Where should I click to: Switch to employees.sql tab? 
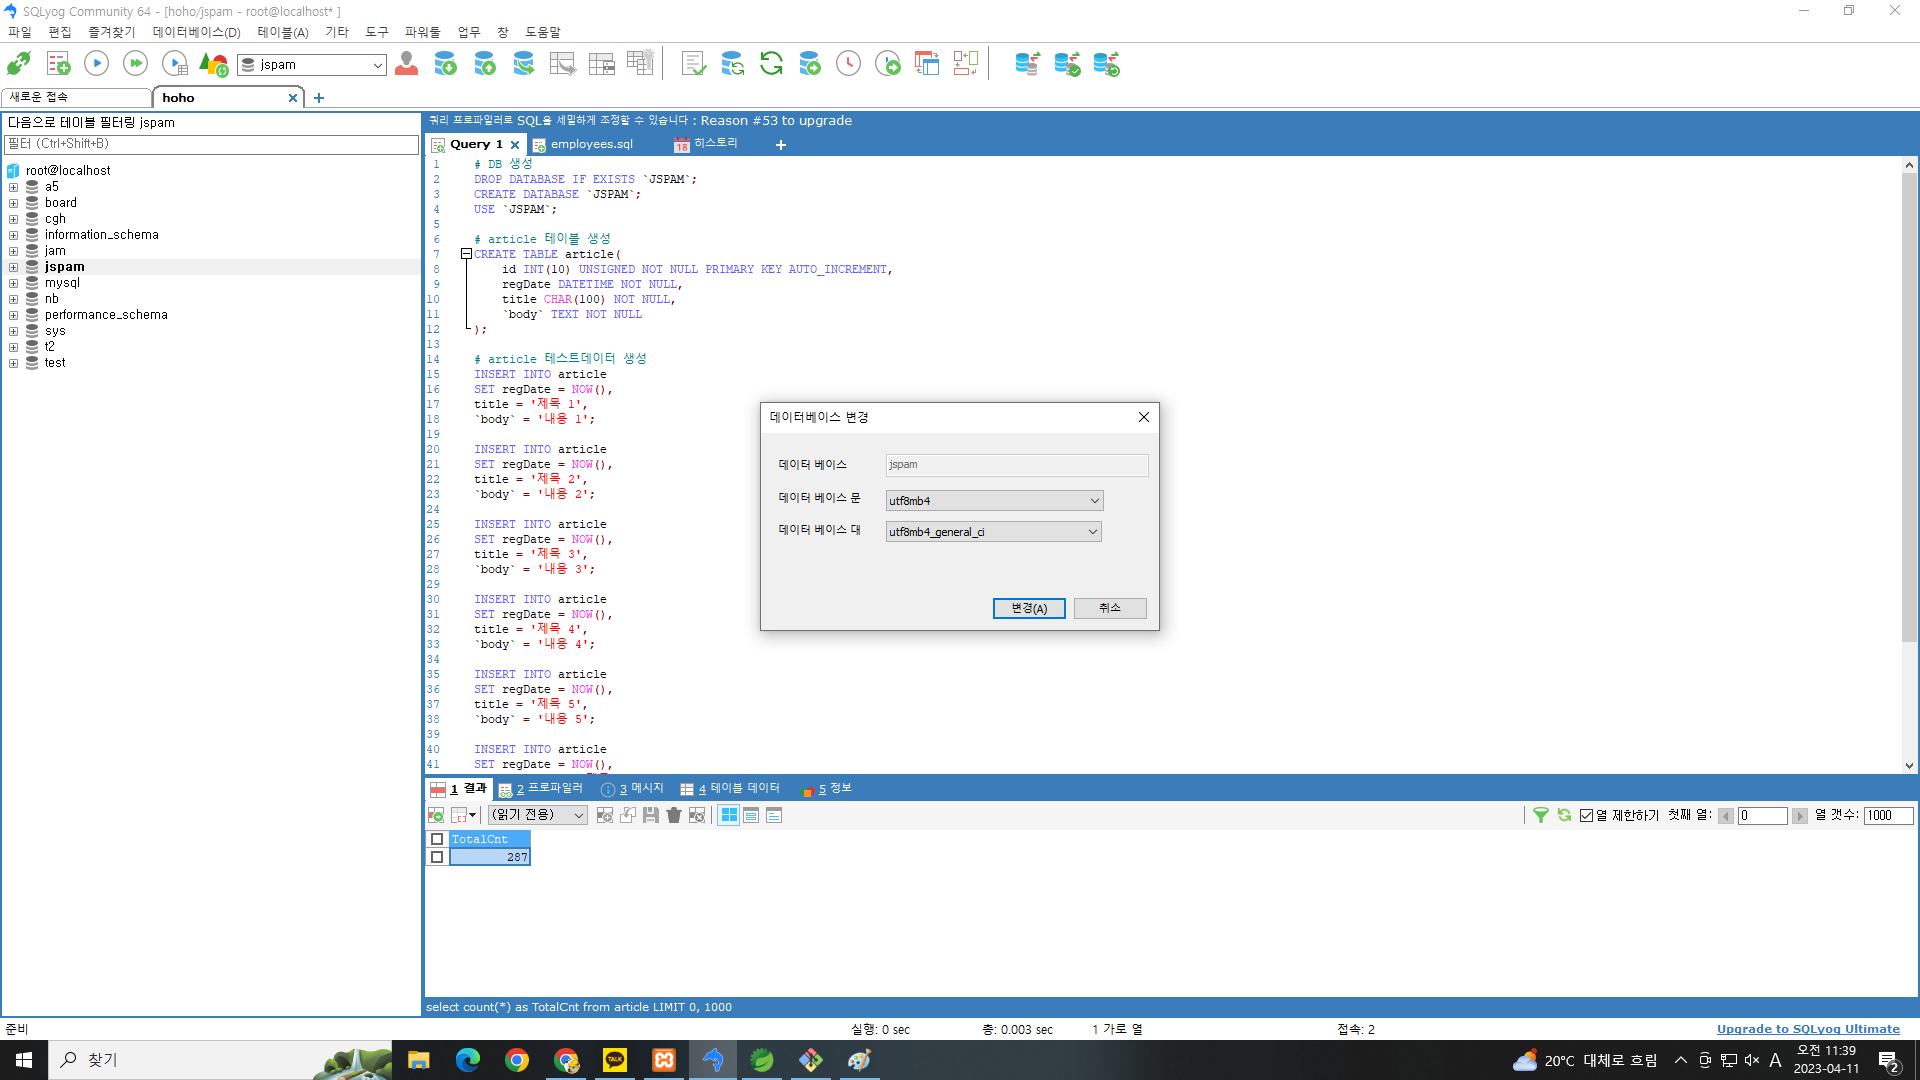(591, 144)
